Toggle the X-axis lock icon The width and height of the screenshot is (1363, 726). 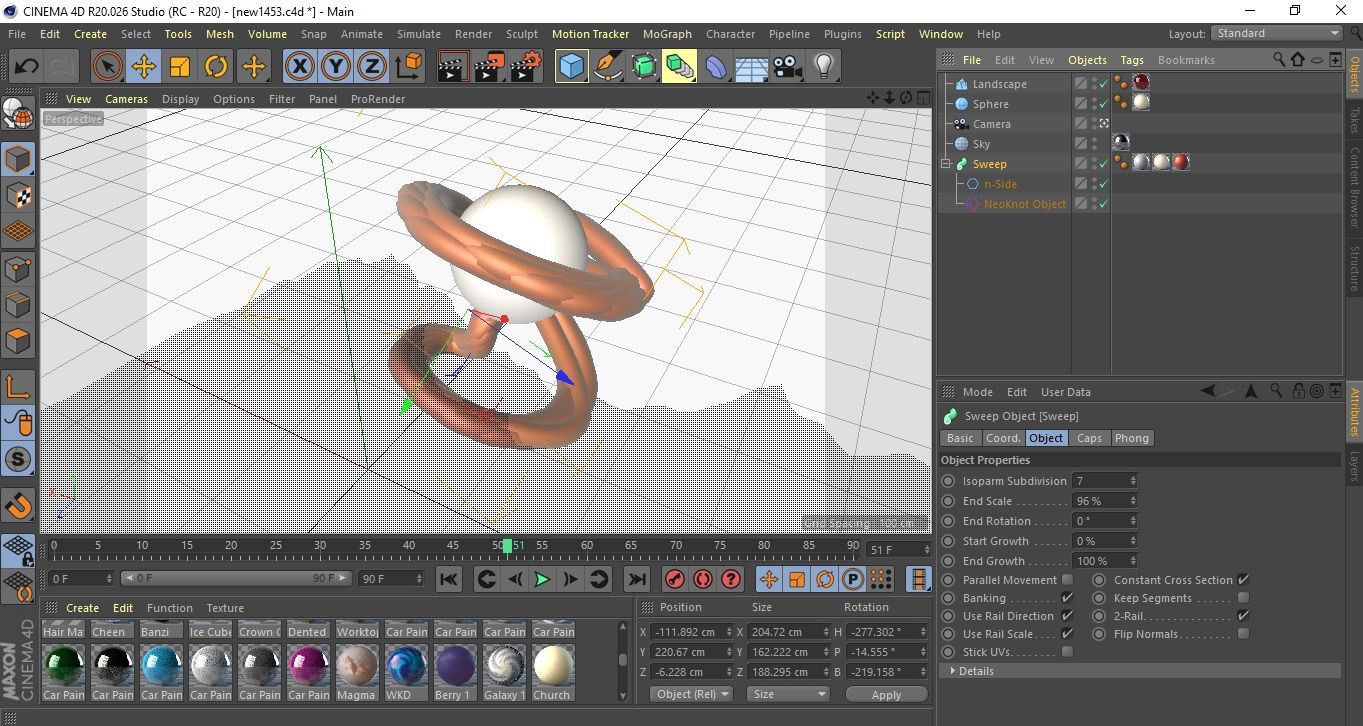point(299,67)
